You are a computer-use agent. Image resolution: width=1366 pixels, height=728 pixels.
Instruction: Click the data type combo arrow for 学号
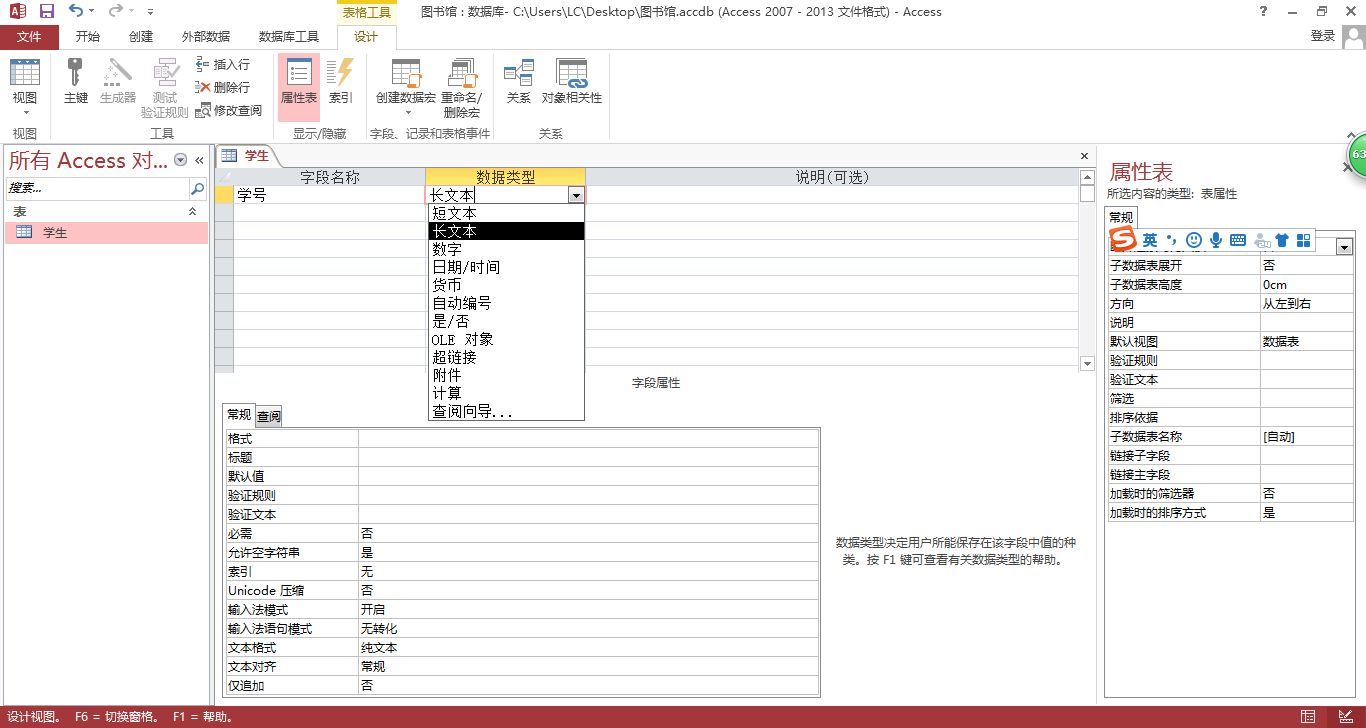click(x=576, y=196)
